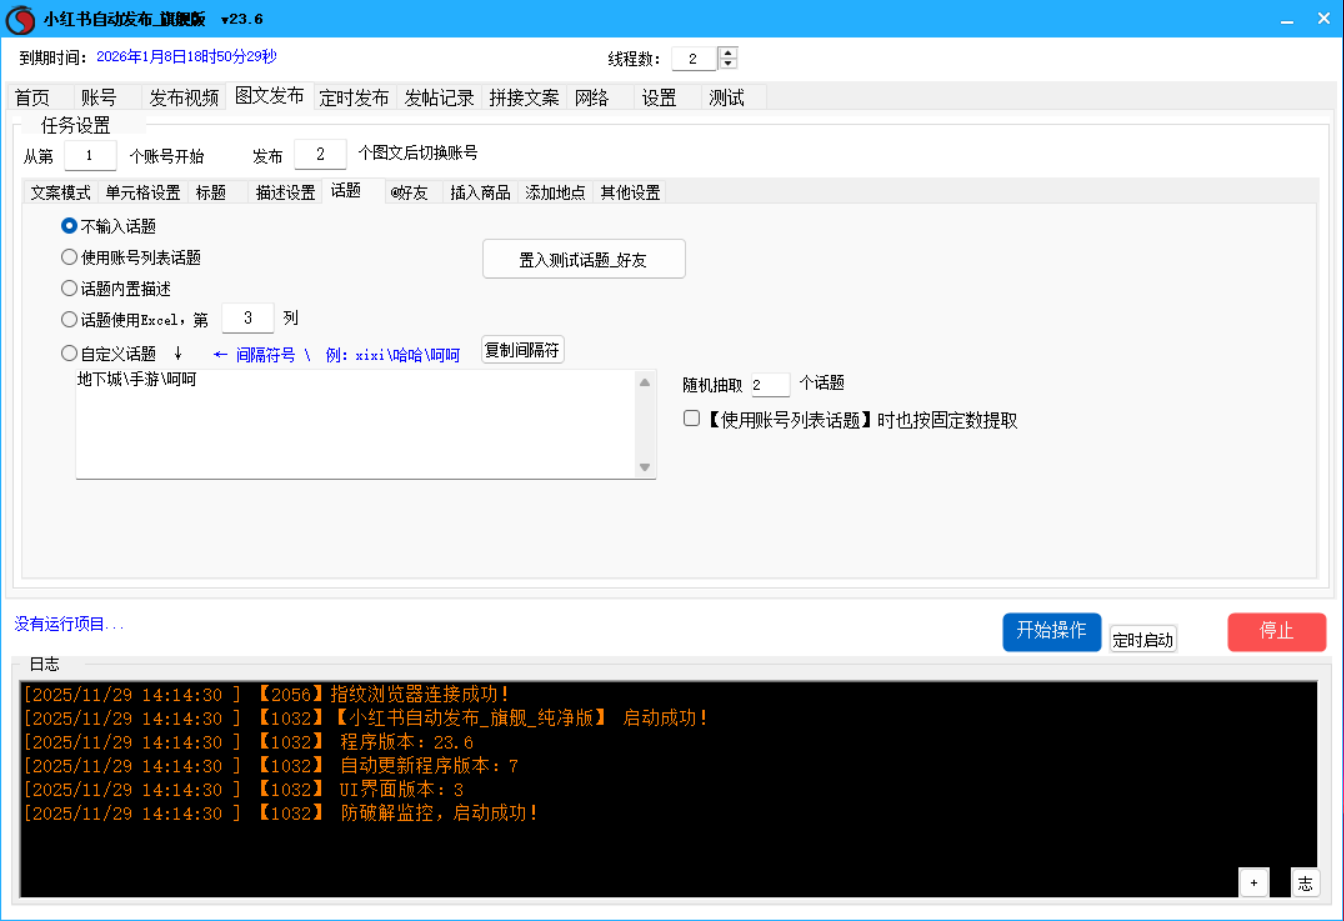Tick the '使用账号列表话题' fixed-count checkbox

691,419
